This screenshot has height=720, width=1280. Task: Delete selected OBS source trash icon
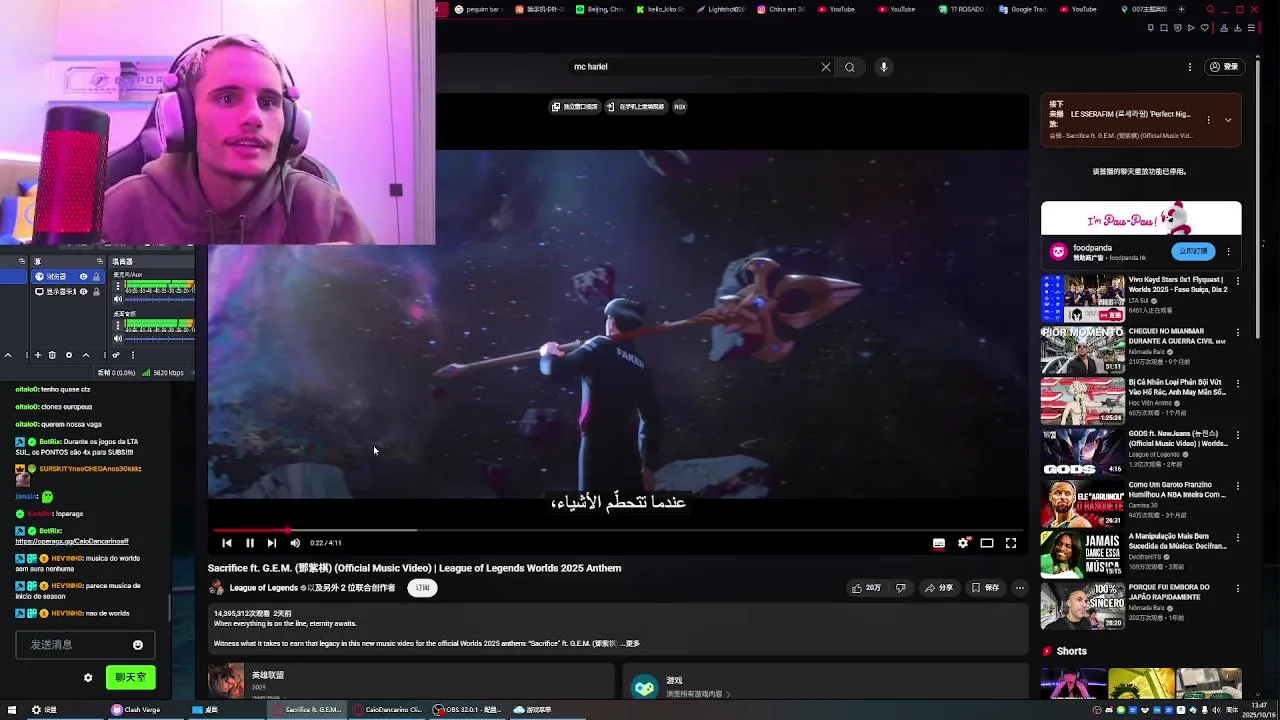[x=52, y=355]
